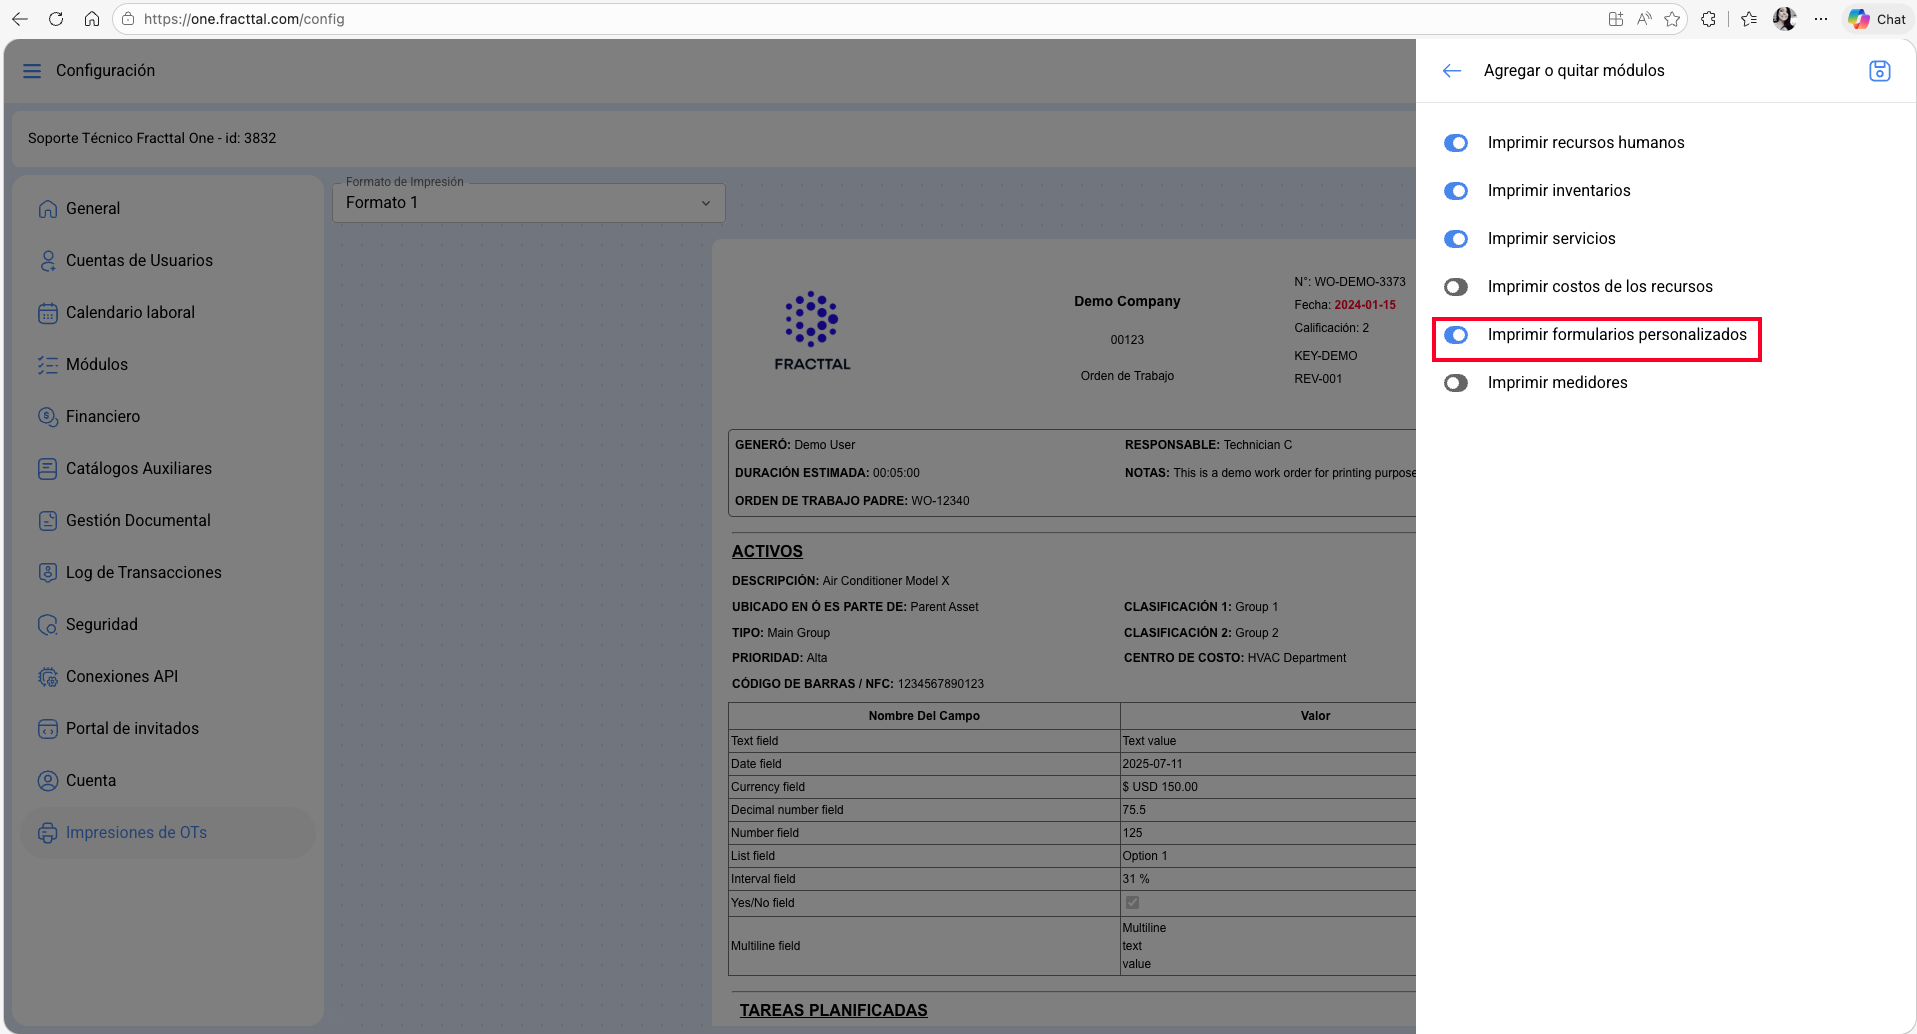Click the red date 2024-01-15
Image resolution: width=1917 pixels, height=1034 pixels.
coord(1365,305)
